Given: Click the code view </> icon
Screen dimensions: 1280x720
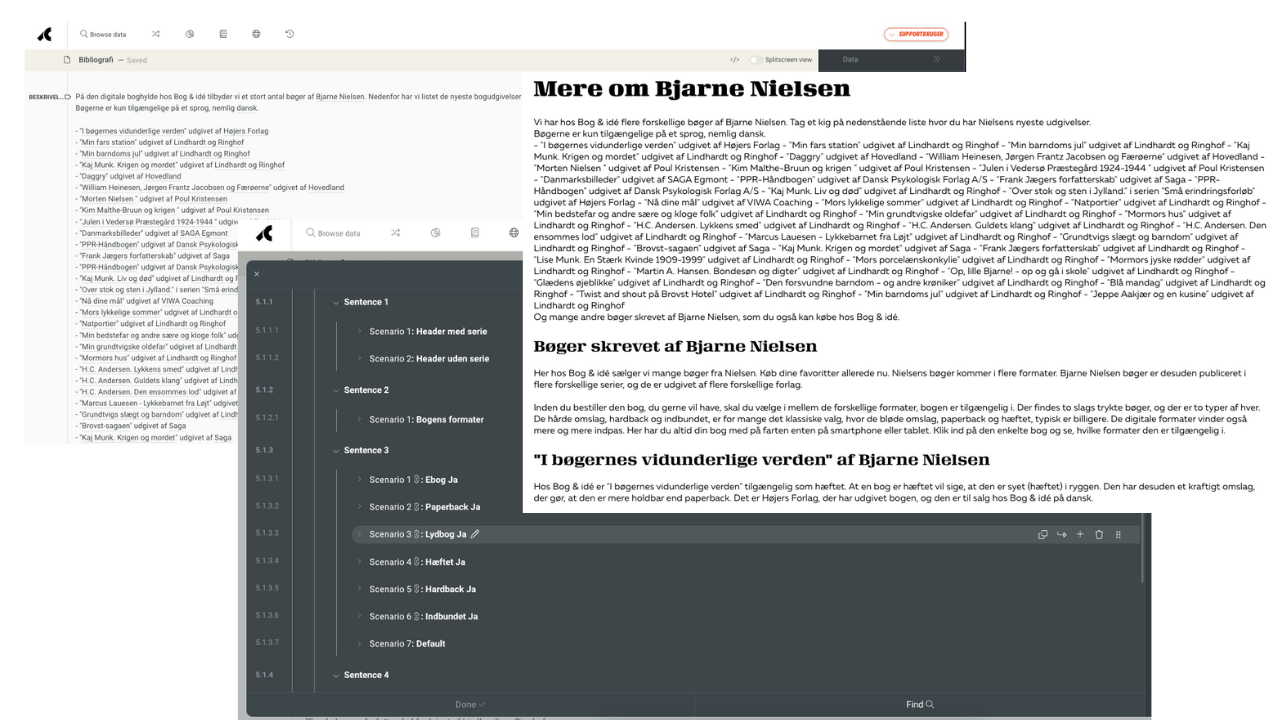Looking at the screenshot, I should point(735,60).
